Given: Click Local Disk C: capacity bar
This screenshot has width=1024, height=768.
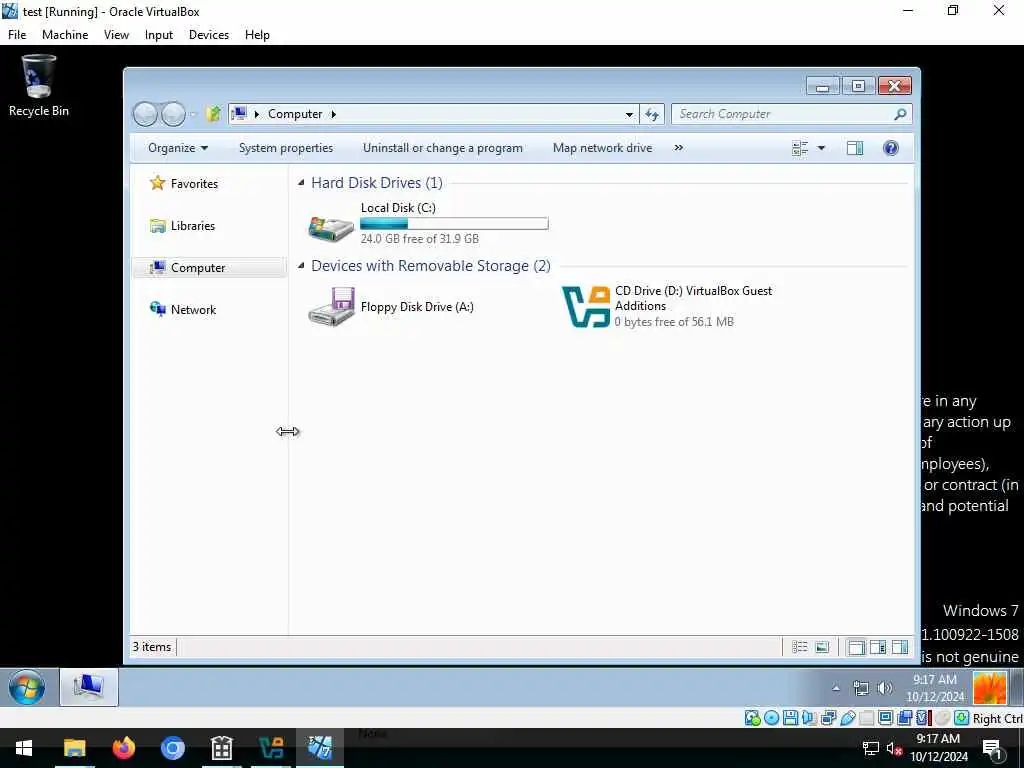Looking at the screenshot, I should [x=455, y=224].
